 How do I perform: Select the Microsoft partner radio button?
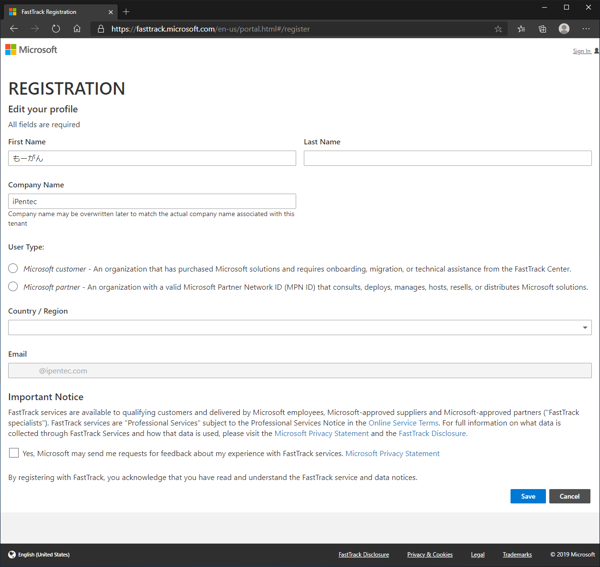click(x=13, y=286)
